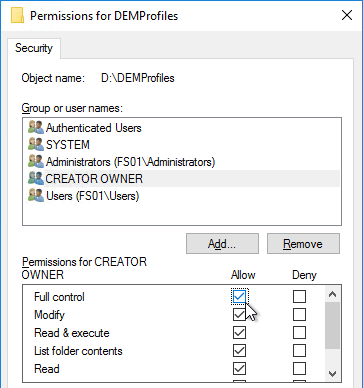Close the Permissions for DEMProfiles dialog
Image resolution: width=363 pixels, height=388 pixels.
(347, 15)
